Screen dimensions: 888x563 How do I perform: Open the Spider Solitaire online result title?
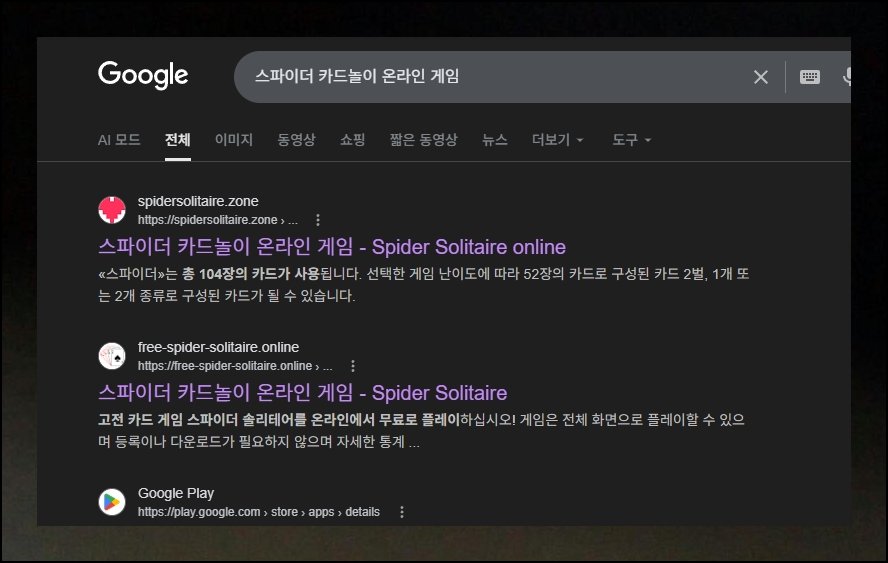[x=332, y=247]
